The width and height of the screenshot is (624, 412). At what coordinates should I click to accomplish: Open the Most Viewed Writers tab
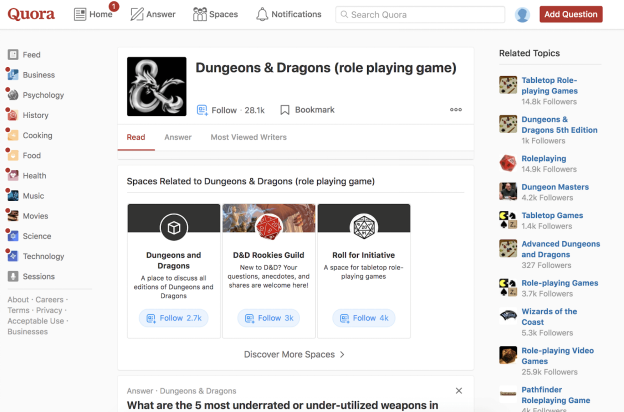click(248, 137)
